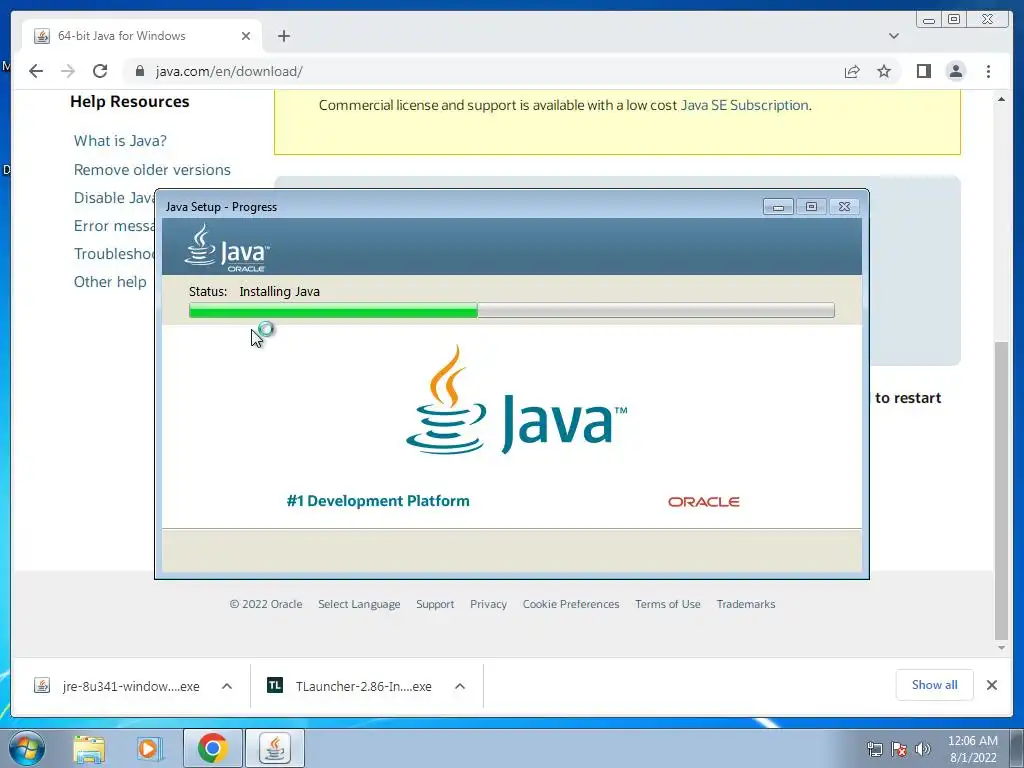Close the 64-bit Java for Windows tab
This screenshot has height=768, width=1024.
(246, 36)
